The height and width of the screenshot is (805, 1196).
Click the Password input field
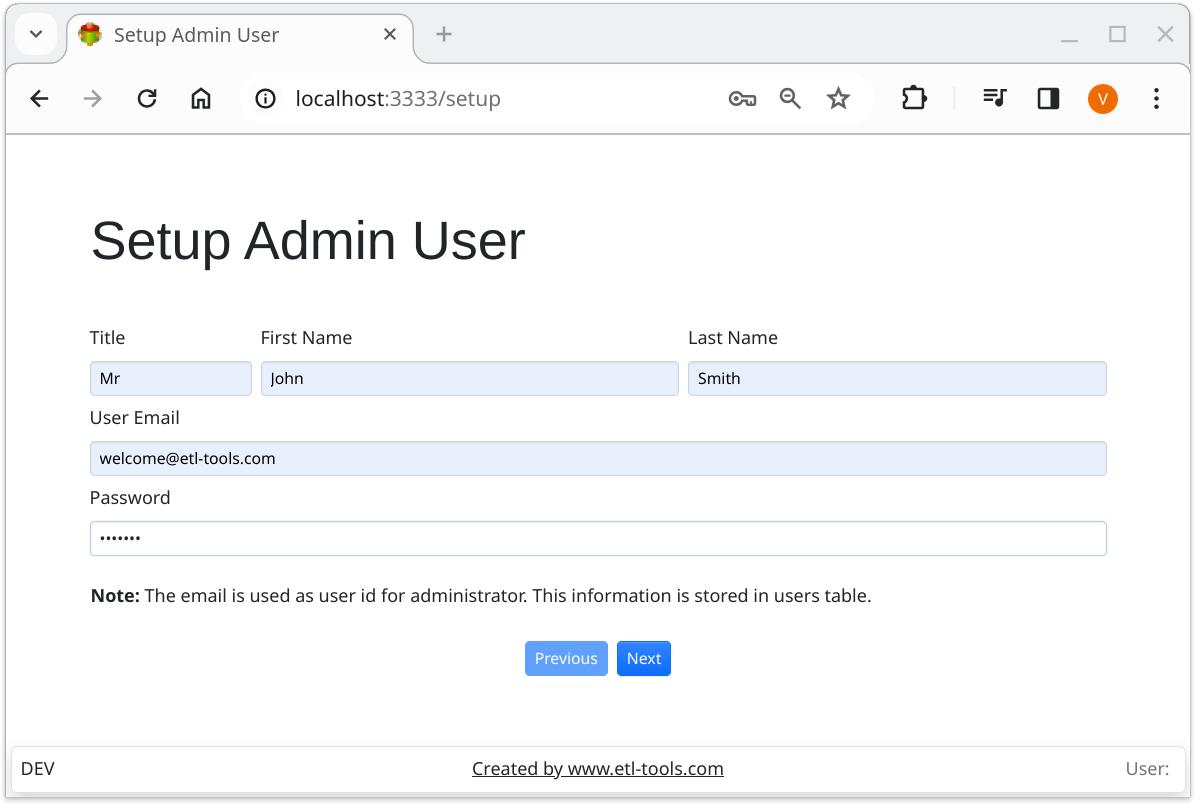[598, 539]
